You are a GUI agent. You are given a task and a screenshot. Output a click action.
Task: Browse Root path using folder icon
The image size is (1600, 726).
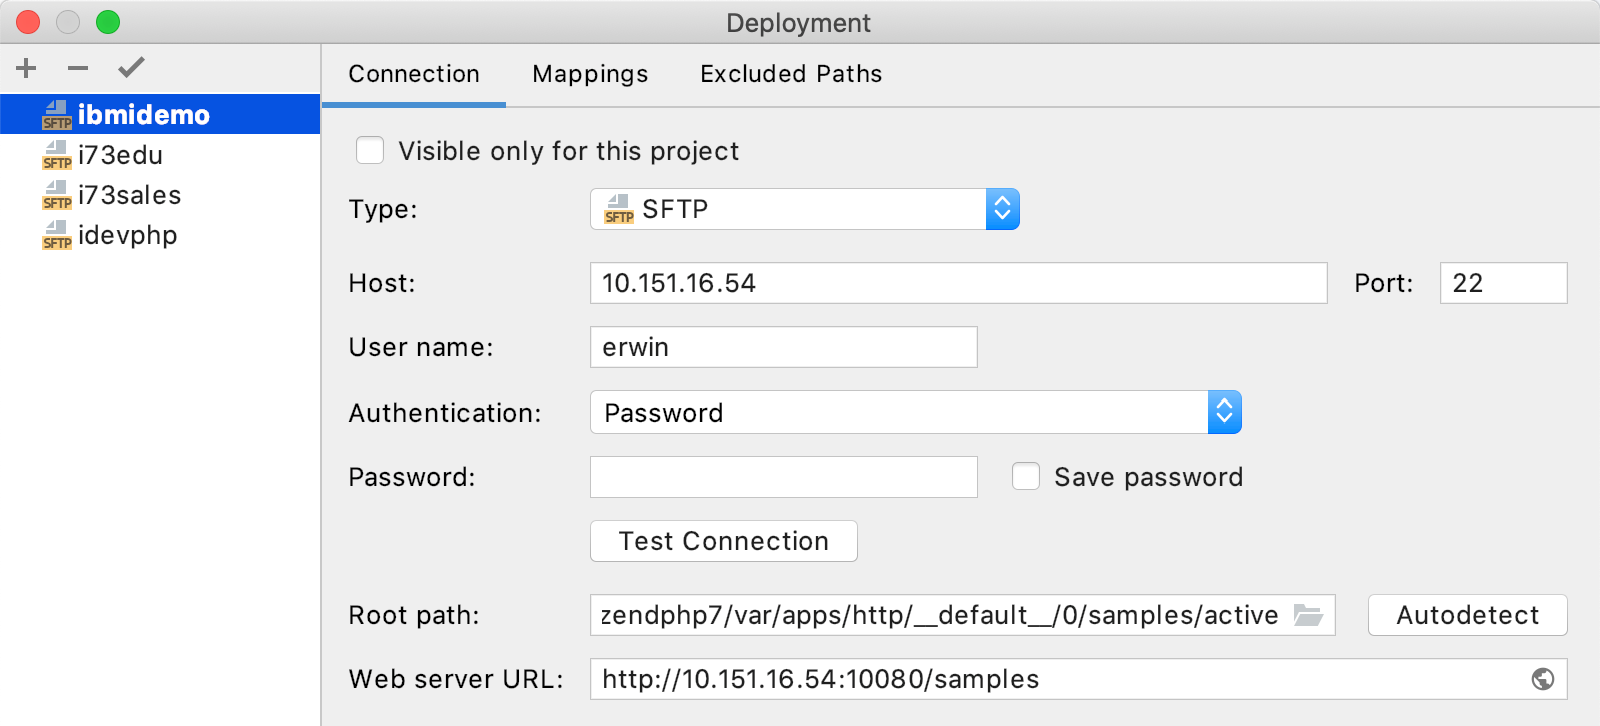(1308, 615)
